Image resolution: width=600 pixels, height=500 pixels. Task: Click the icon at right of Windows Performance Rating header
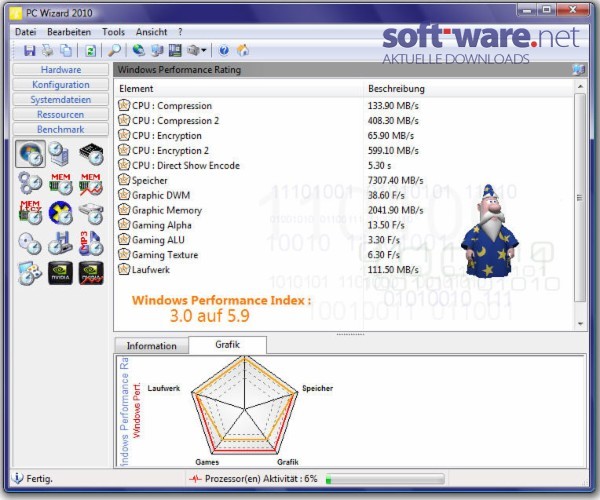(579, 70)
